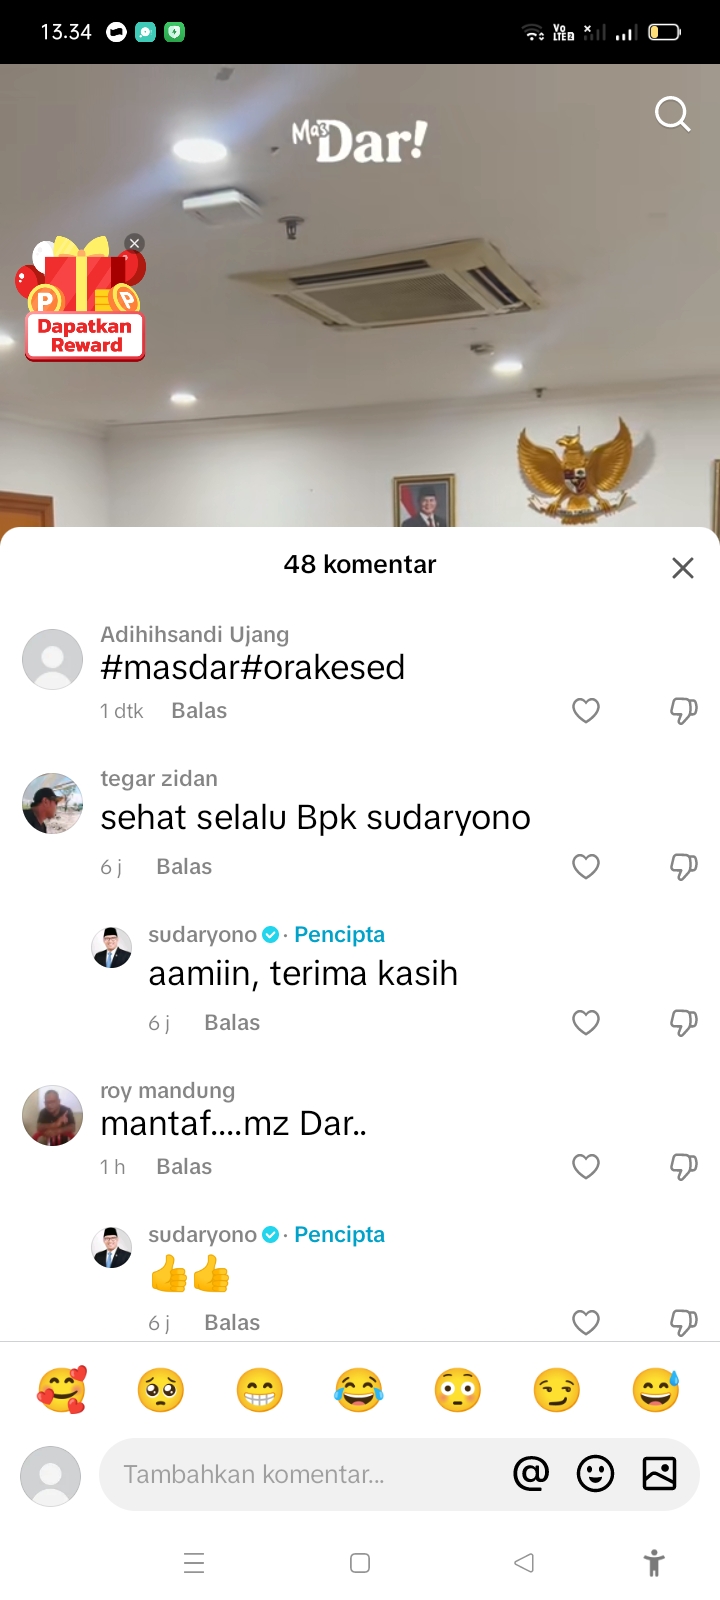Dislike tegar zidan's comment
The height and width of the screenshot is (1600, 720).
tap(683, 867)
